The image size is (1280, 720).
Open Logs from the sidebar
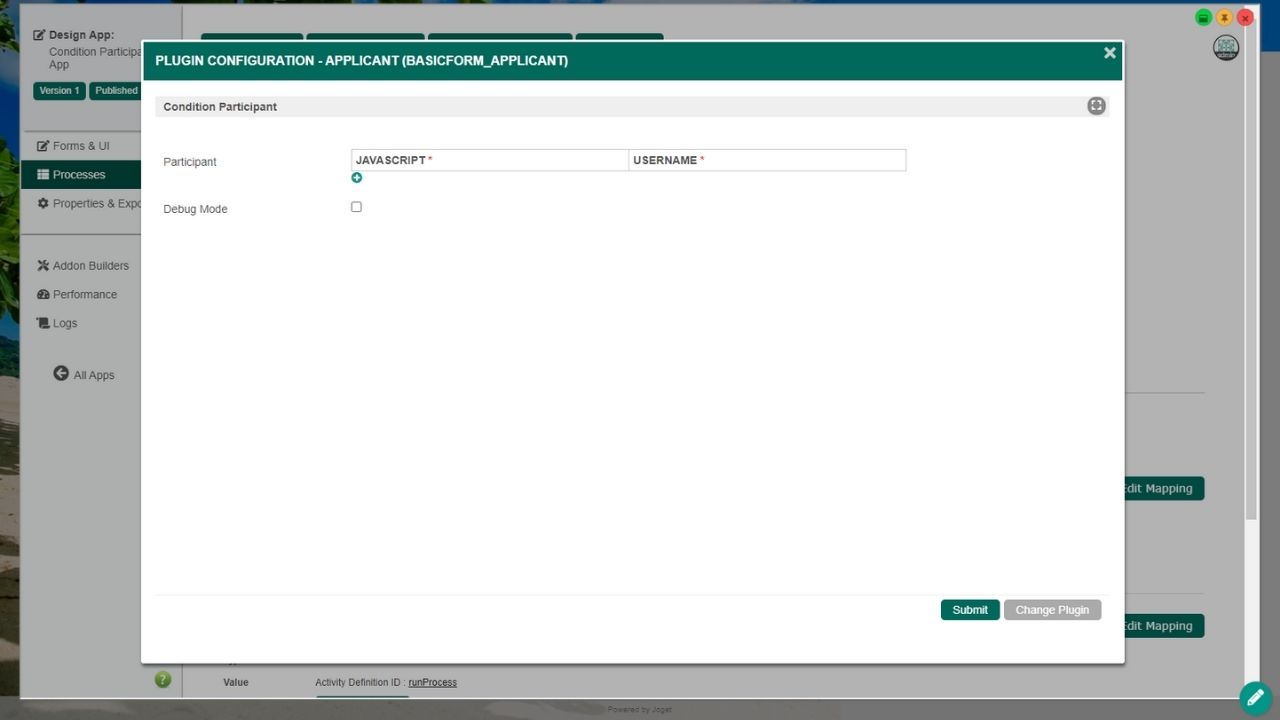[x=64, y=324]
